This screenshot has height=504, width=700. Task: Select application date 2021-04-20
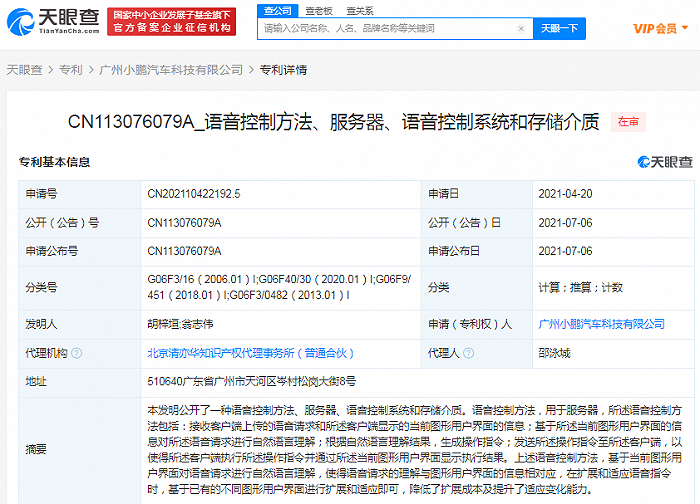tap(565, 194)
